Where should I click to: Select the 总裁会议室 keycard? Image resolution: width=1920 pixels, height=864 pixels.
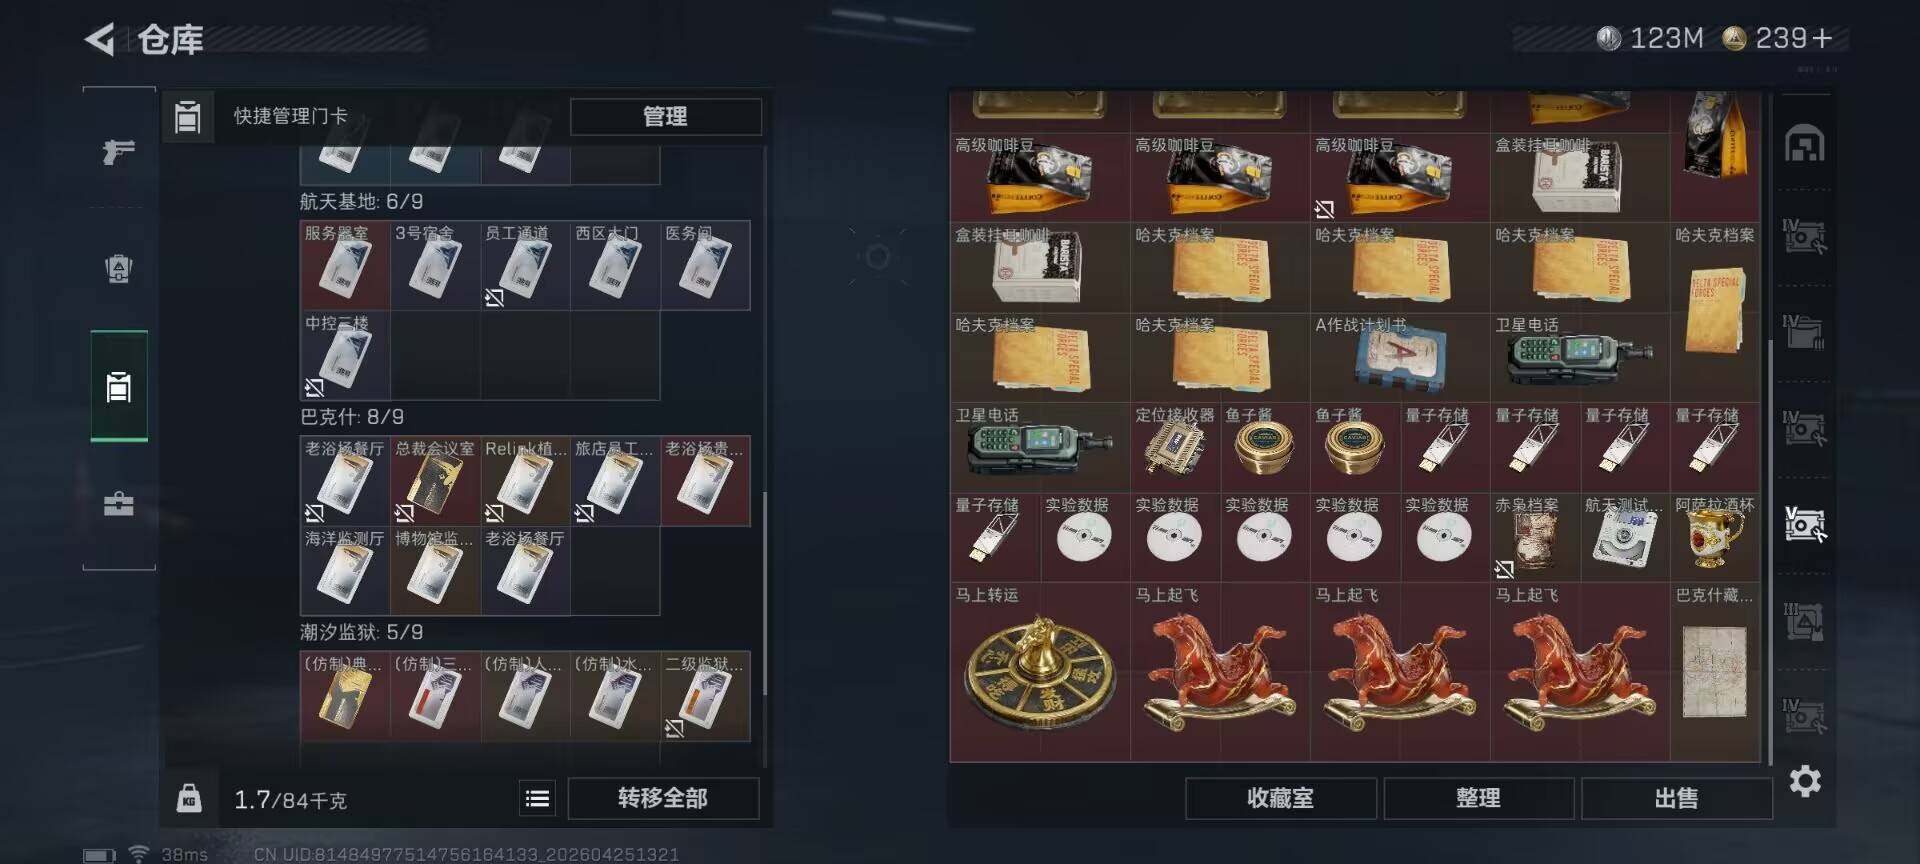[x=435, y=481]
